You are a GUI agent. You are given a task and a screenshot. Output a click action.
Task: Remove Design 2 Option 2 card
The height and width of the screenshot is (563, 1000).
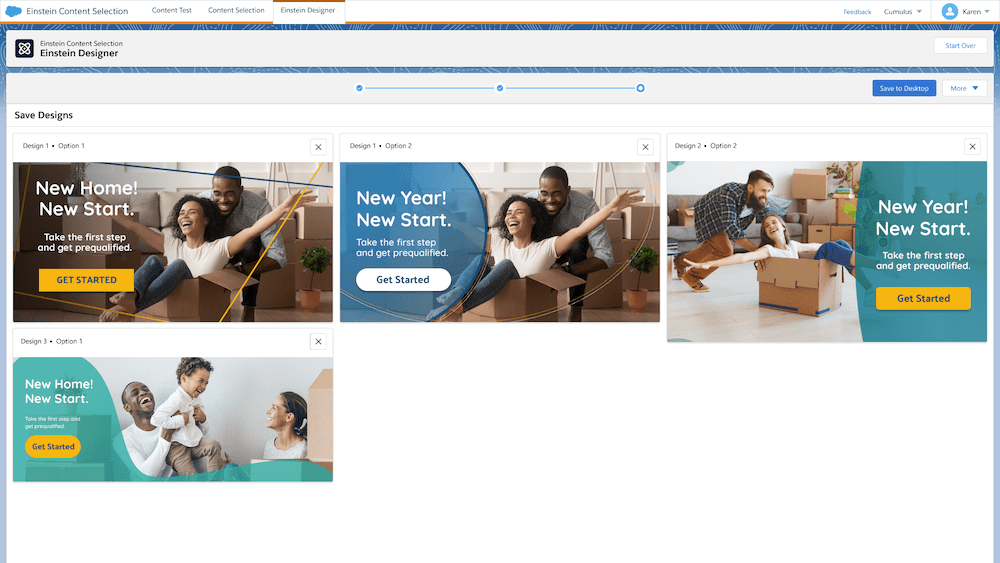click(x=972, y=147)
